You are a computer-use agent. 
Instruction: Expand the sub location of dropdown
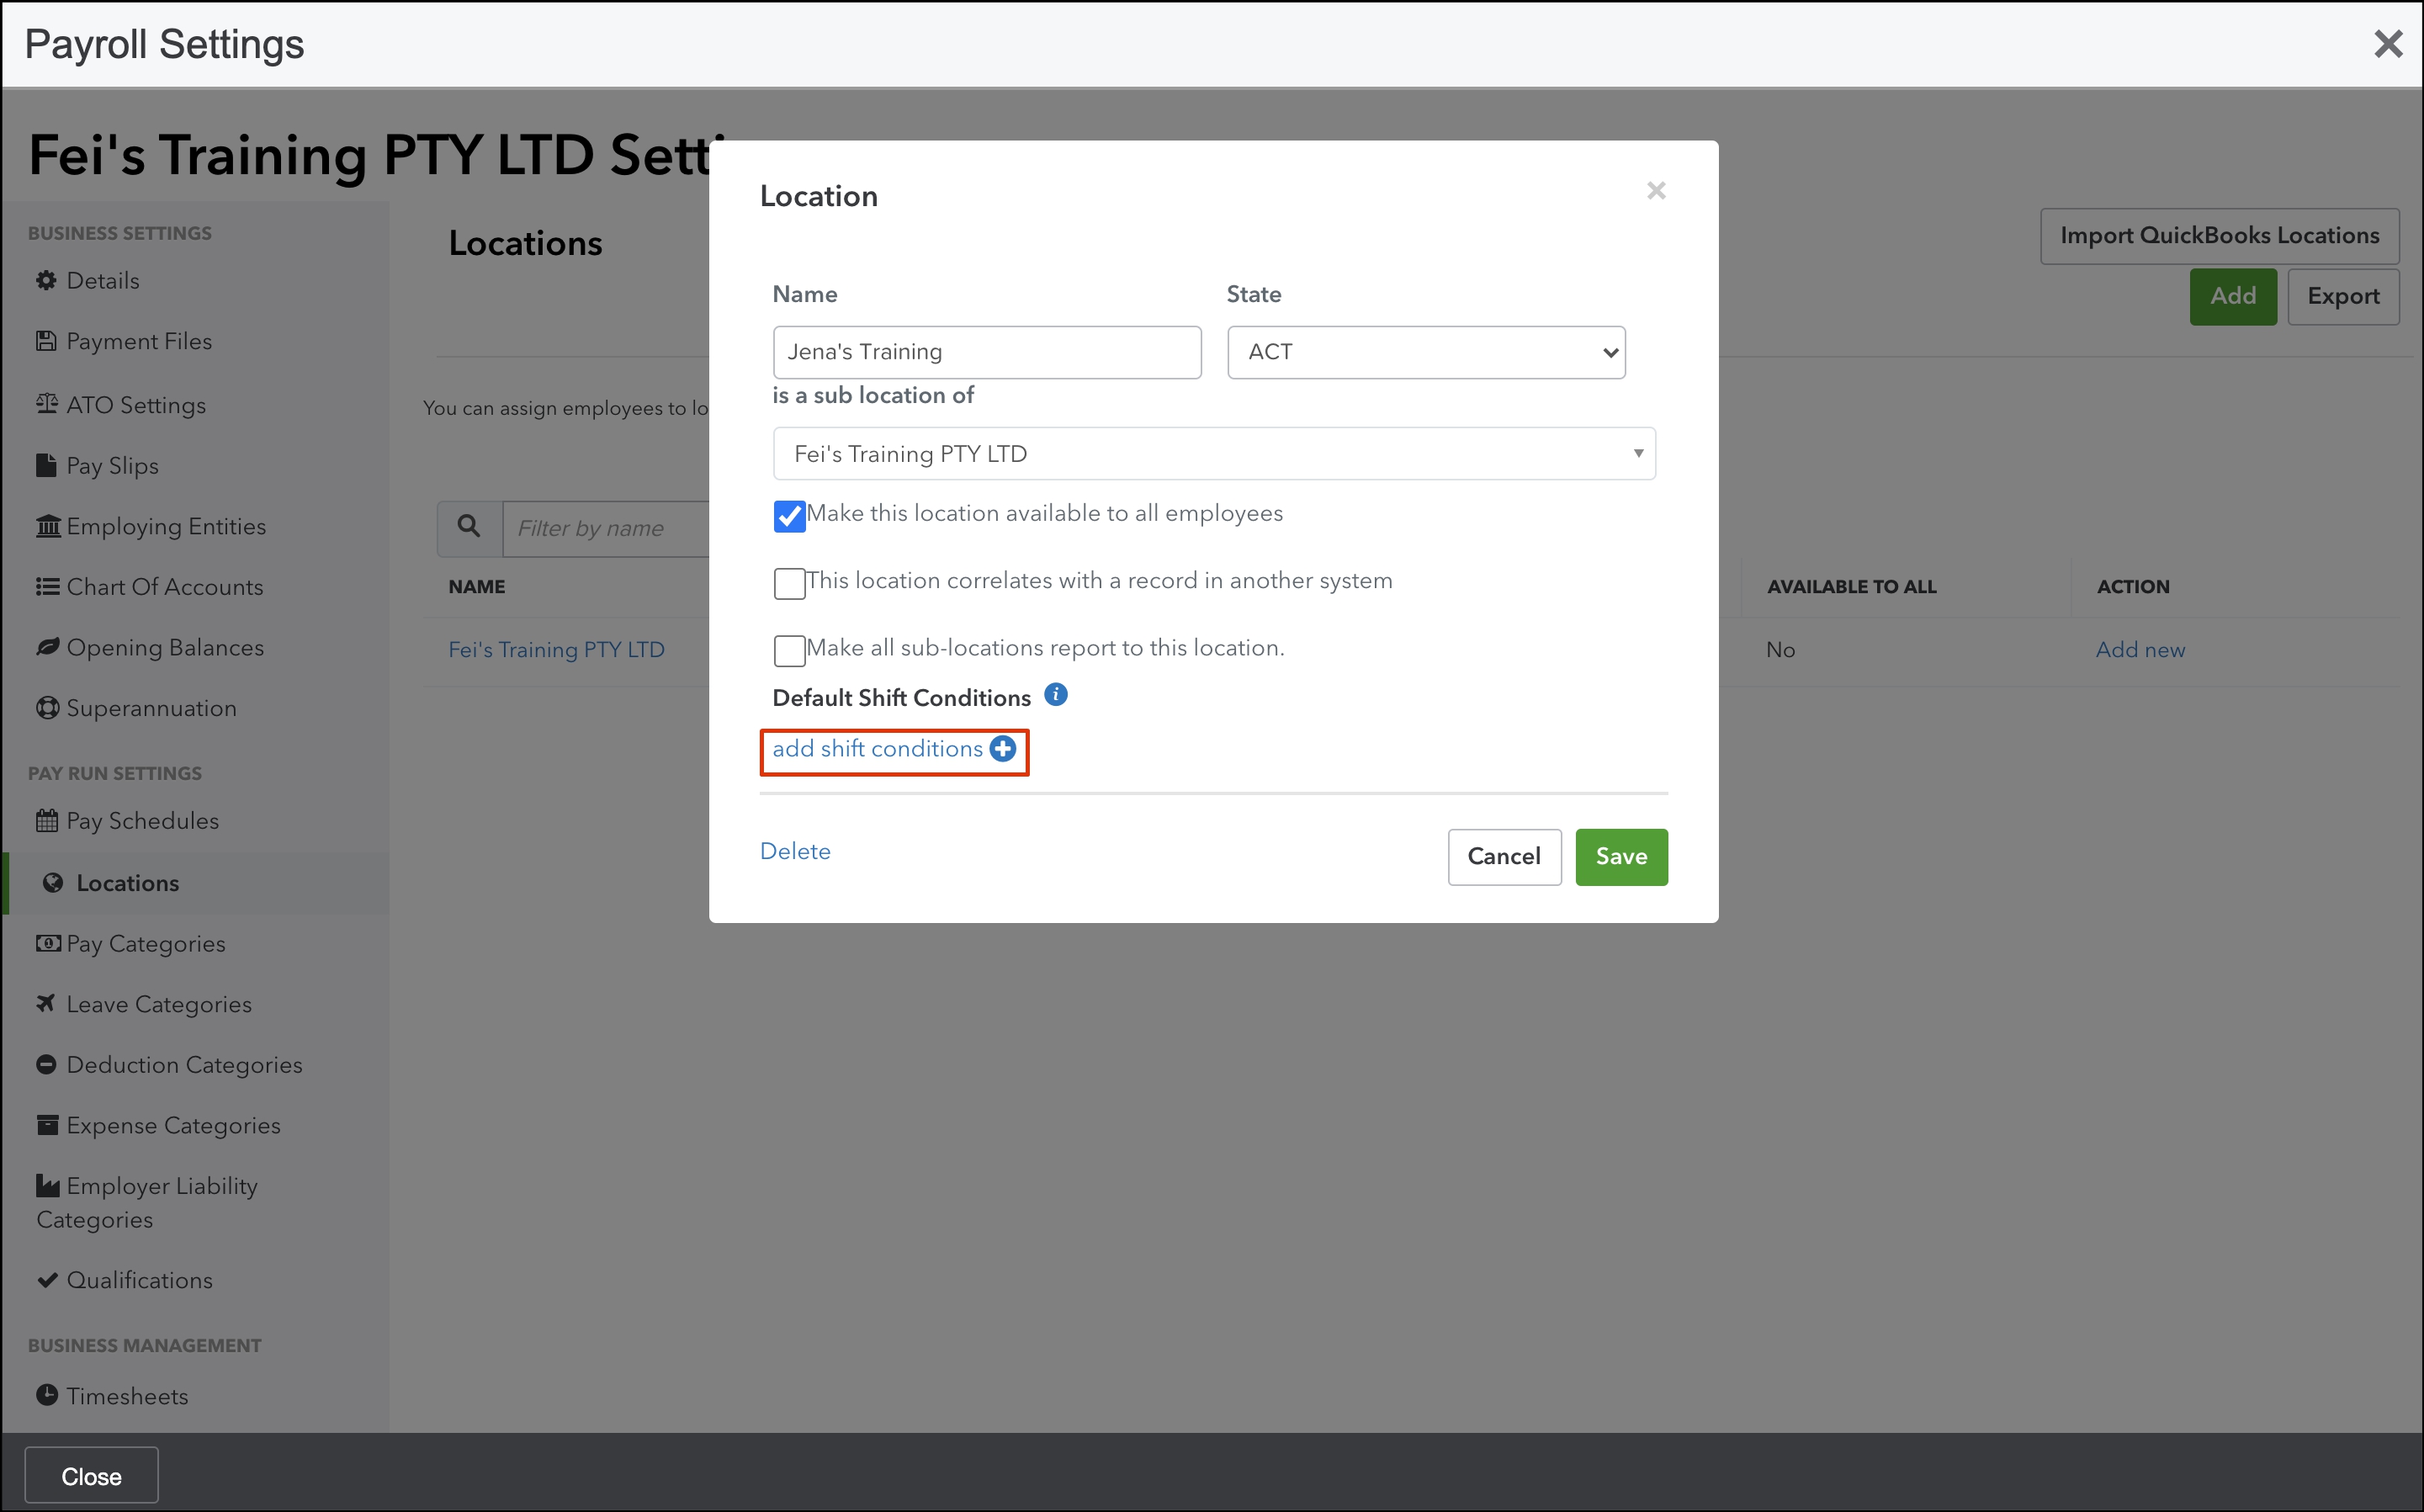tap(1213, 454)
